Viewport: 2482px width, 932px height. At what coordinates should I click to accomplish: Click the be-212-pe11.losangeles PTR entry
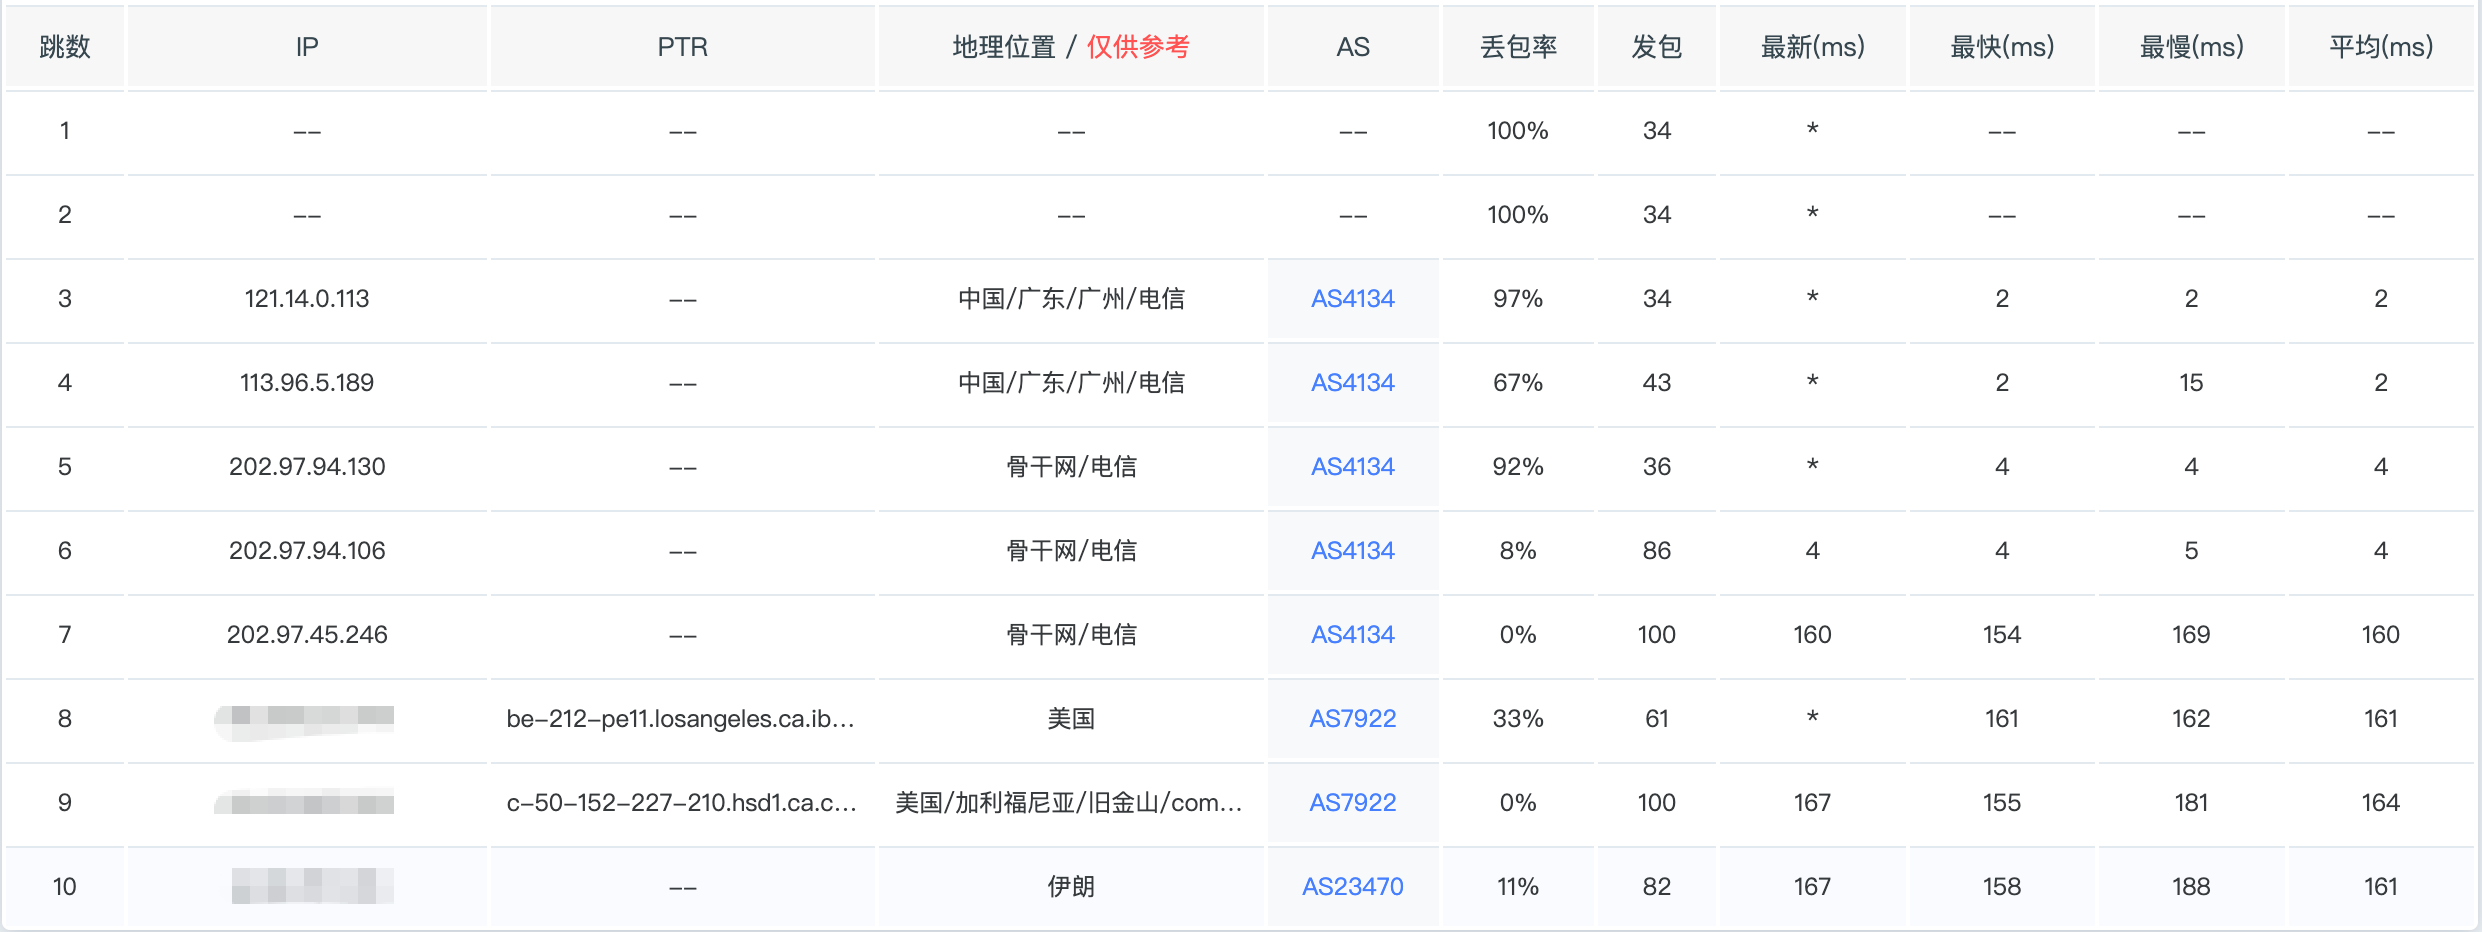680,719
